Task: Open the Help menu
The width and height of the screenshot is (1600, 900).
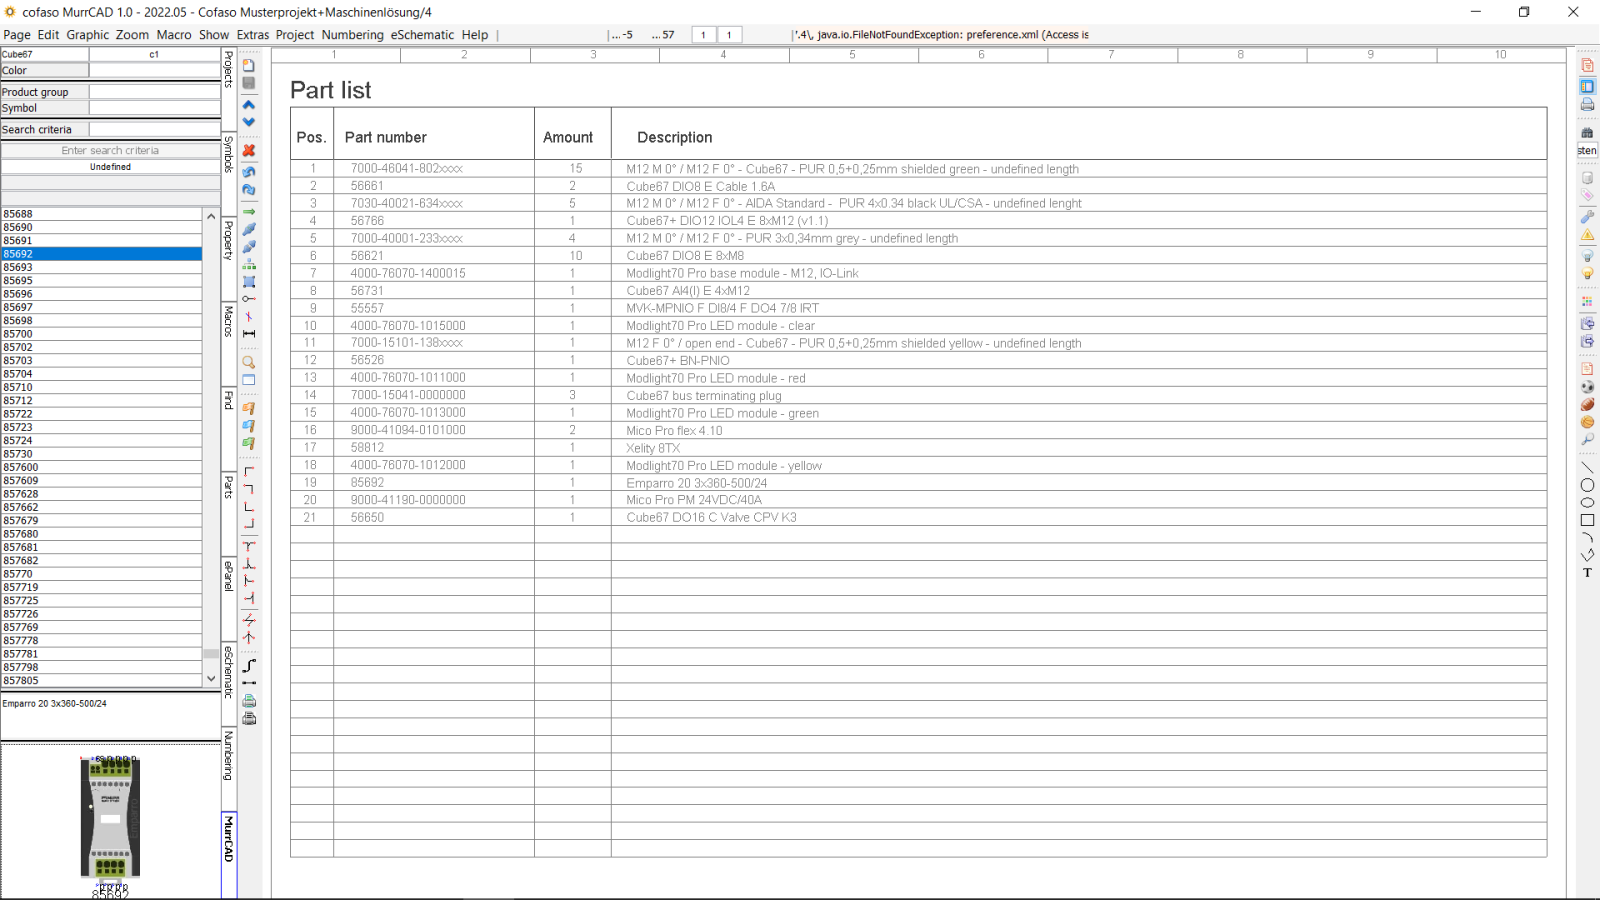Action: click(475, 35)
